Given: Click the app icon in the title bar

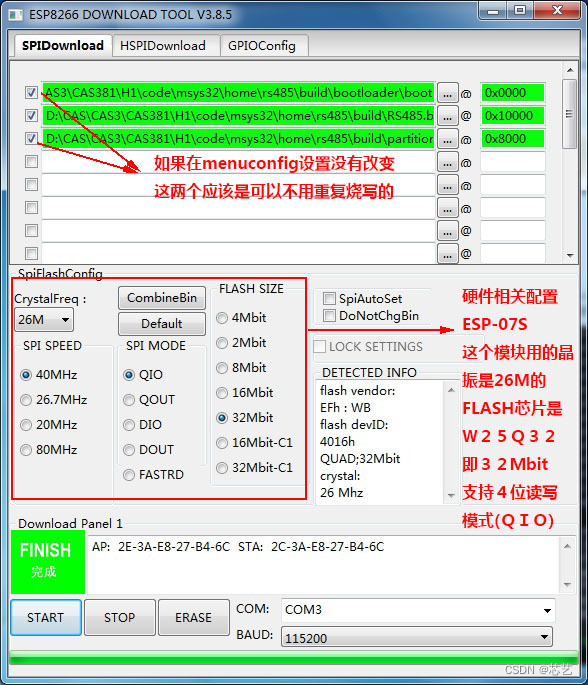Looking at the screenshot, I should (16, 15).
